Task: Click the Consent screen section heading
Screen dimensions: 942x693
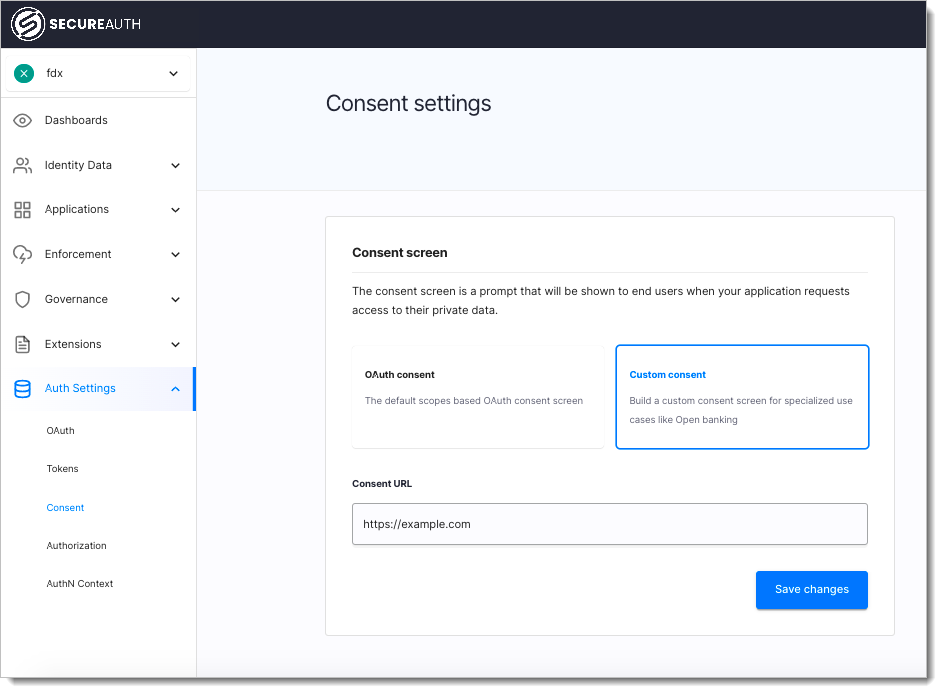Action: tap(400, 253)
